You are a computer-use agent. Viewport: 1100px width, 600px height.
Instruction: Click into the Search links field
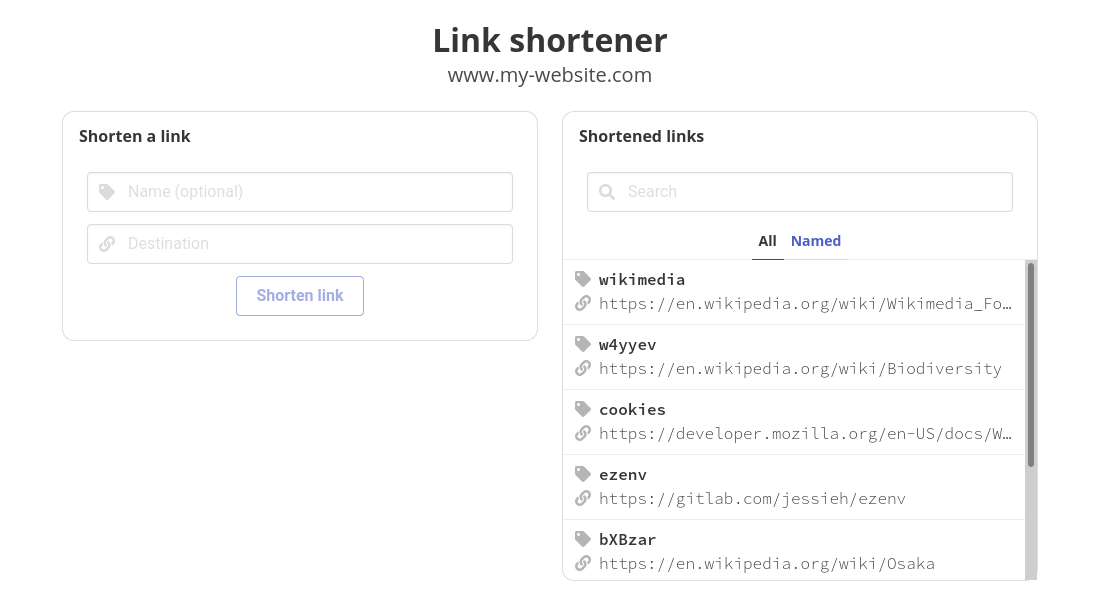(x=800, y=192)
